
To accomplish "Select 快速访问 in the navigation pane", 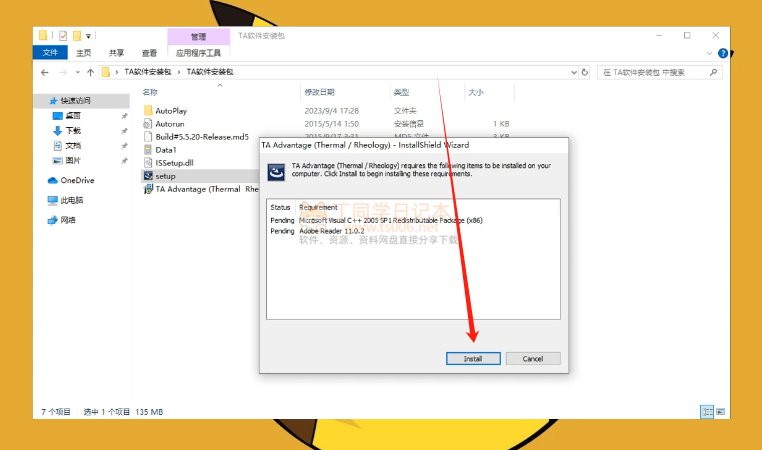I will (x=75, y=101).
